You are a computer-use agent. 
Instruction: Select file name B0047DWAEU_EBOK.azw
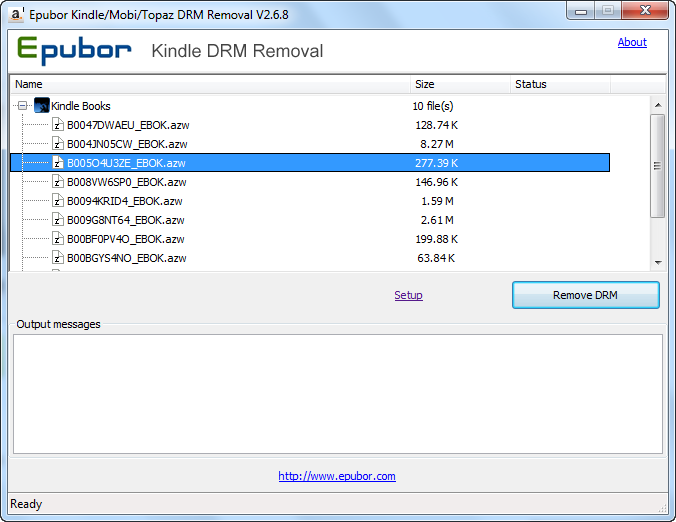tap(128, 125)
